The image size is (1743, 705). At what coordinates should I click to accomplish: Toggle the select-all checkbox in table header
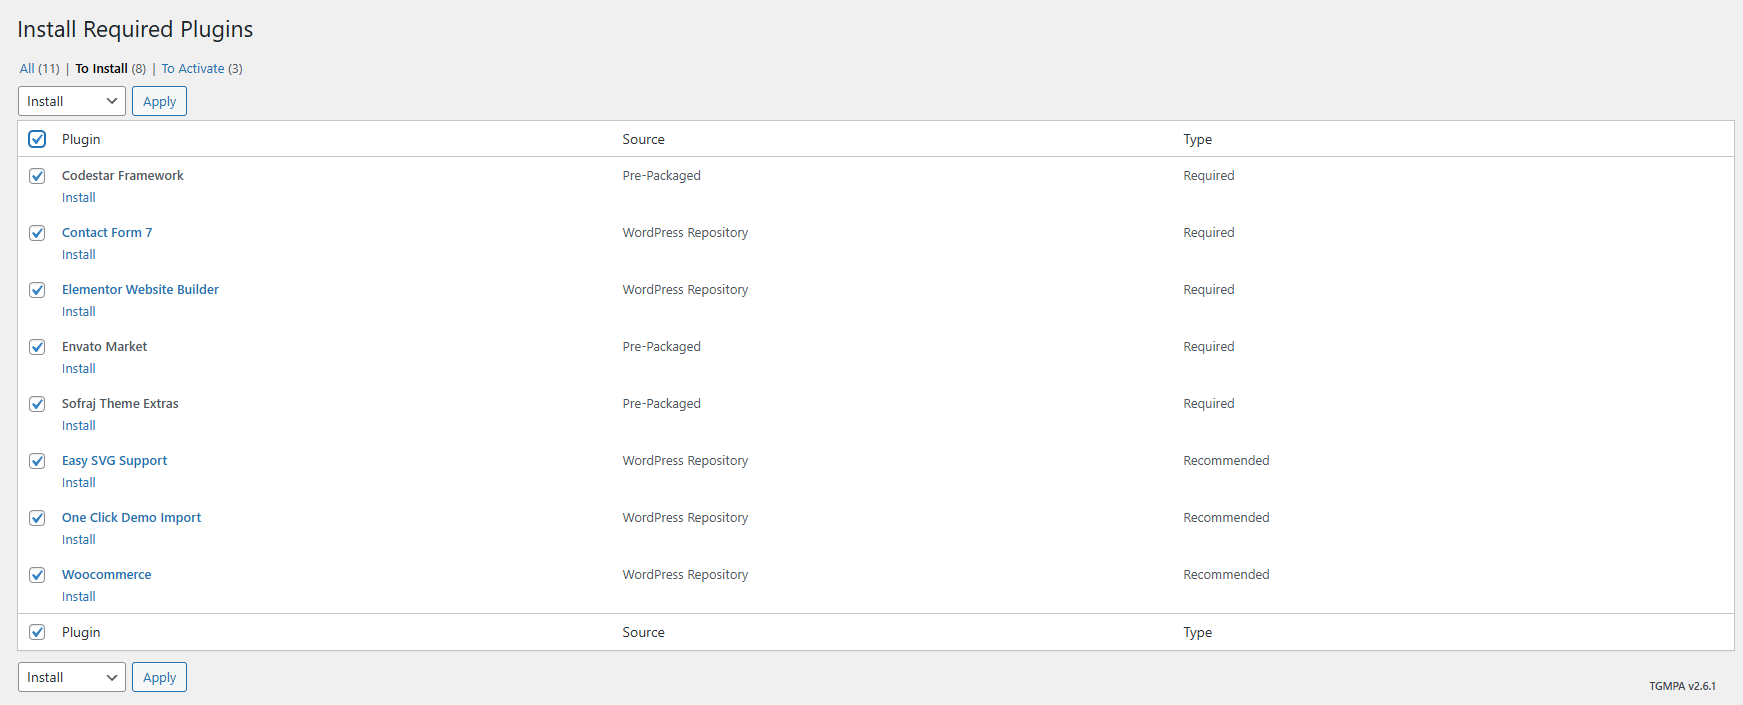37,139
